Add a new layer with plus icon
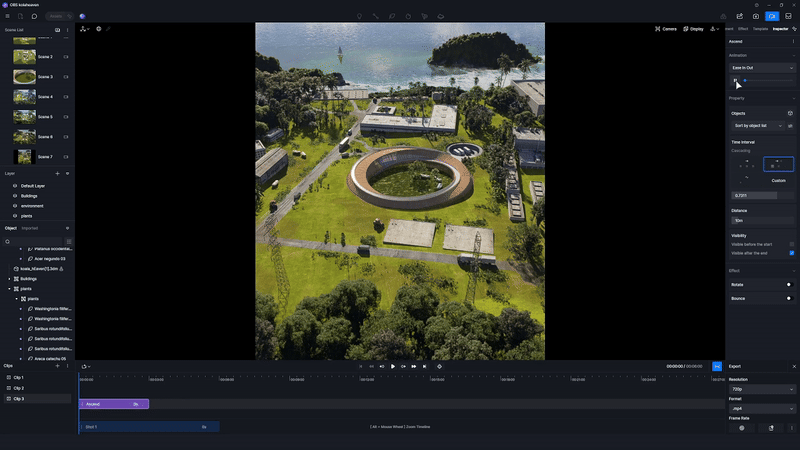The width and height of the screenshot is (800, 450). pos(57,173)
